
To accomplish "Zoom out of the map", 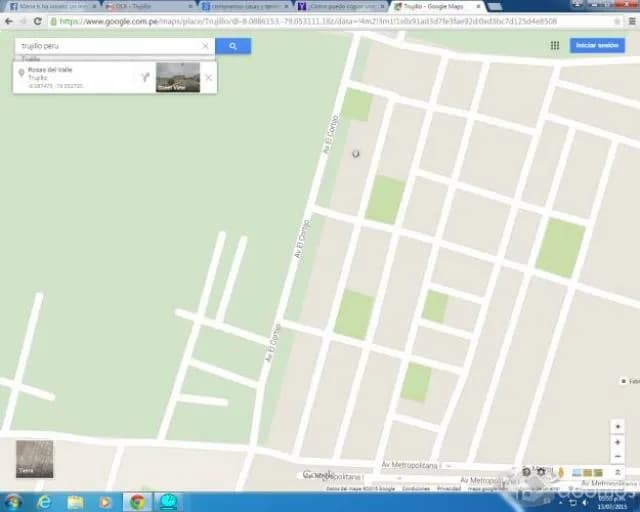I will [x=617, y=456].
